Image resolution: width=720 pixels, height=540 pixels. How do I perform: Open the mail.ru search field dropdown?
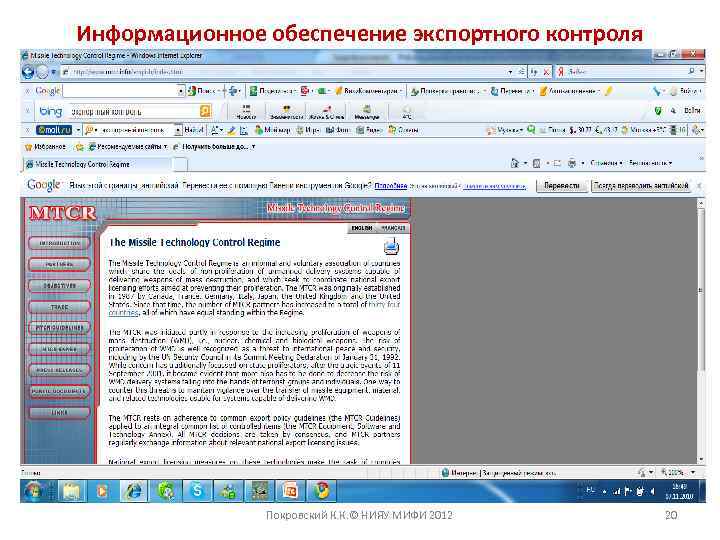coord(178,130)
